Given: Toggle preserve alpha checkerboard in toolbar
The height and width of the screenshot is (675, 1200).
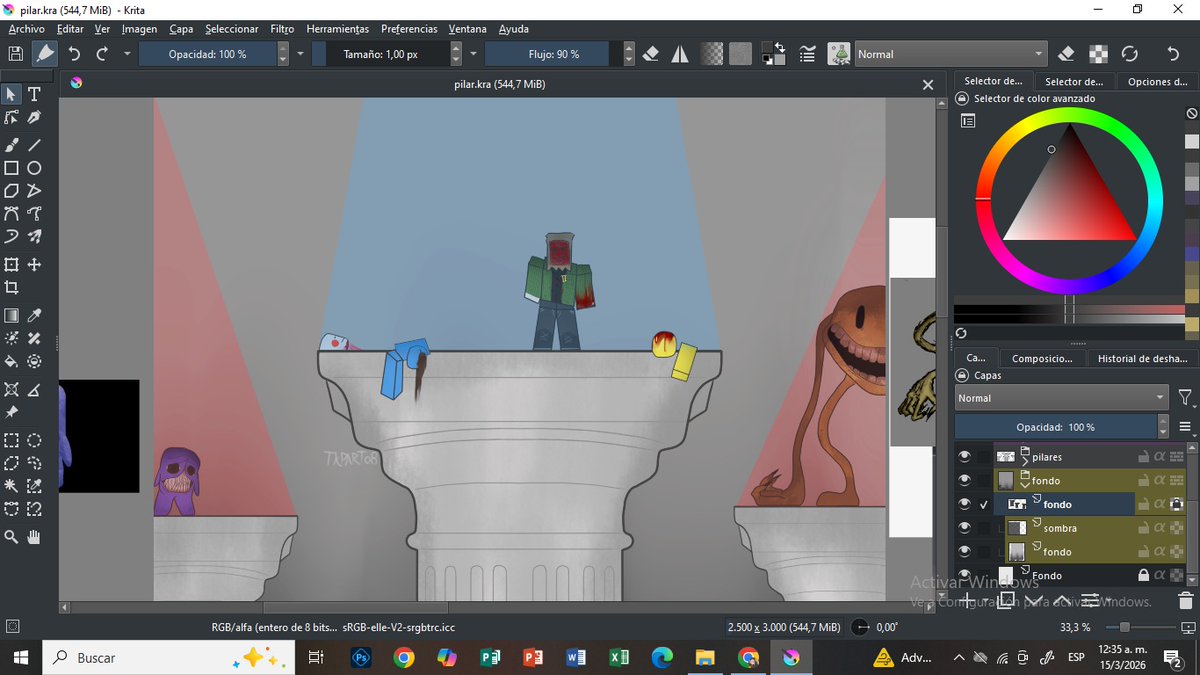Looking at the screenshot, I should coord(1098,54).
